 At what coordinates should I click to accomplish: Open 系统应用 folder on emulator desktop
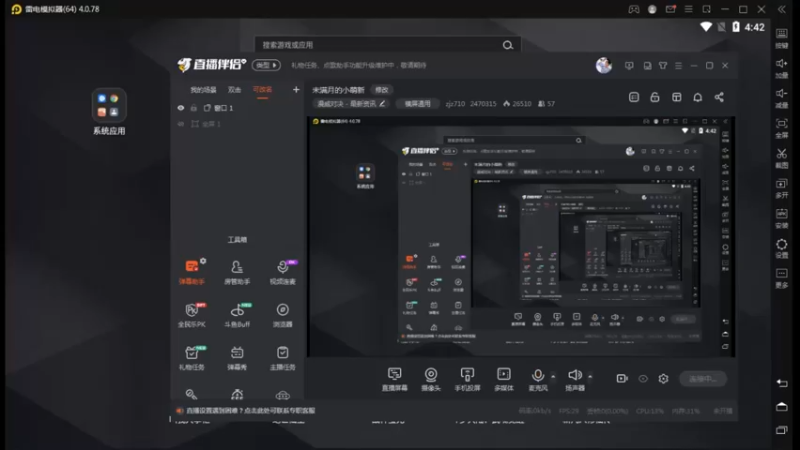click(x=109, y=111)
